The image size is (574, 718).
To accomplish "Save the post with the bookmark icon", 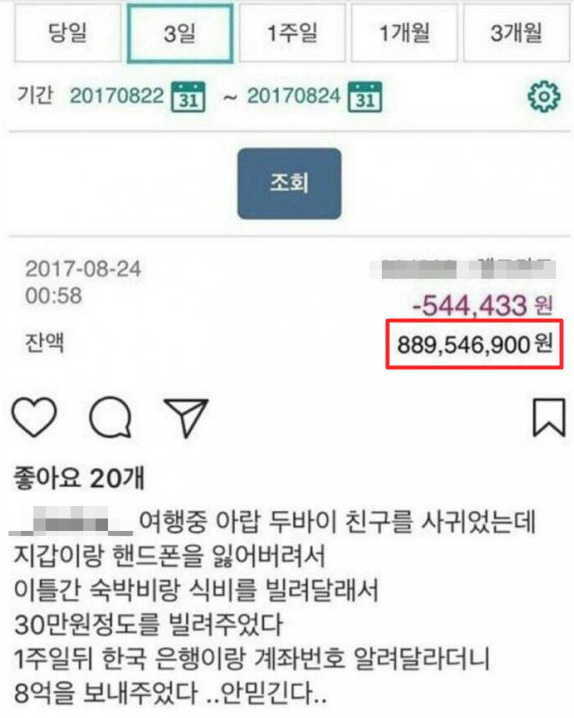I will pos(549,417).
